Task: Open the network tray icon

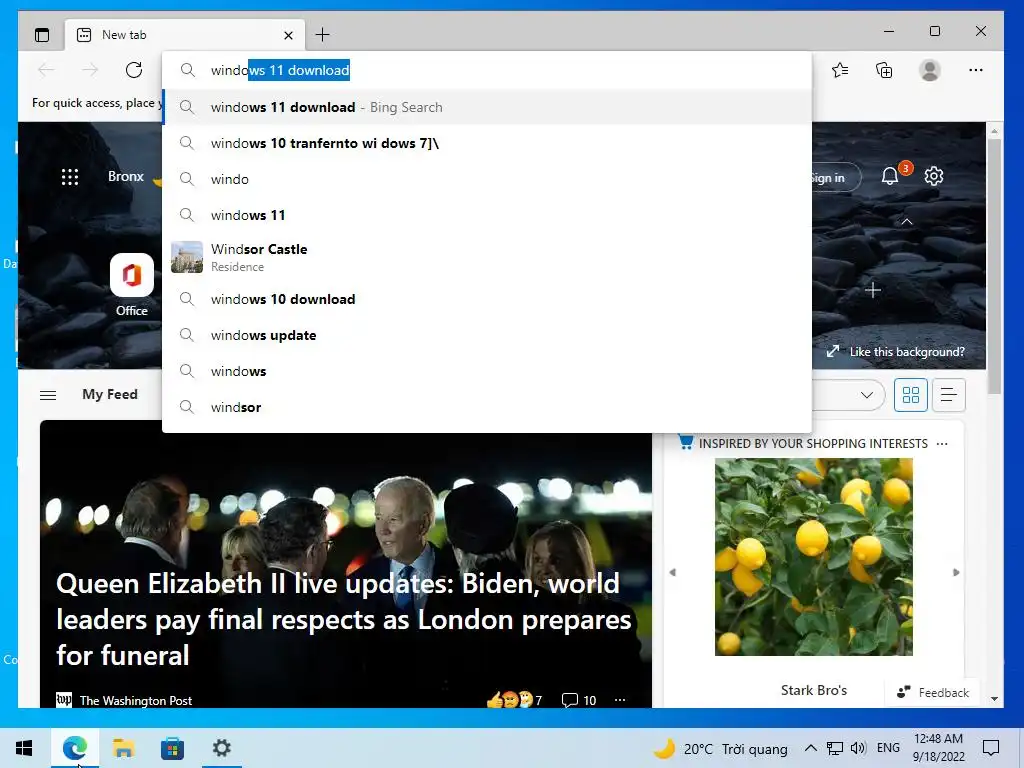Action: point(835,748)
